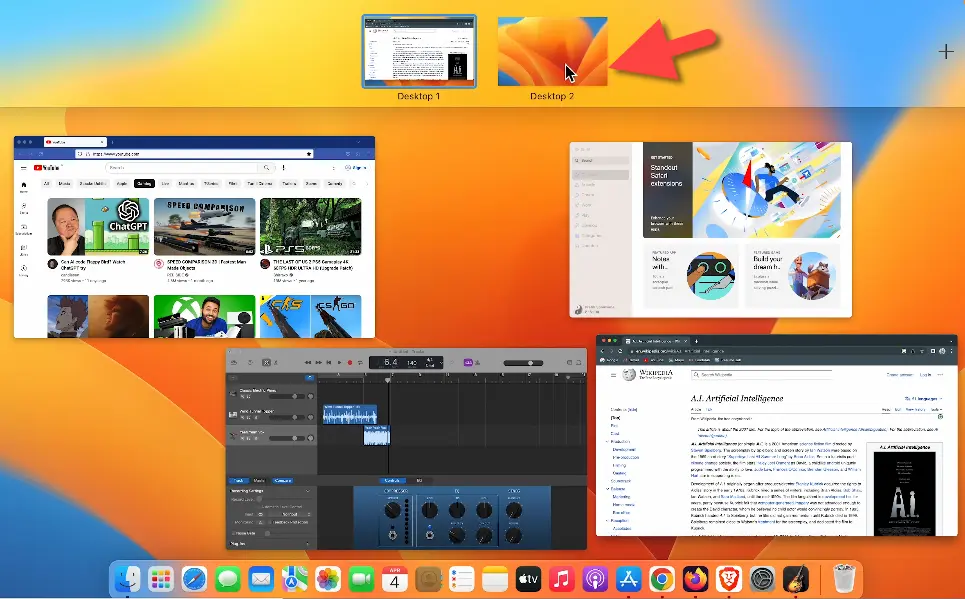Toggle the Smart Controls button in GarageBand toolbar
The height and width of the screenshot is (599, 965).
pos(266,363)
